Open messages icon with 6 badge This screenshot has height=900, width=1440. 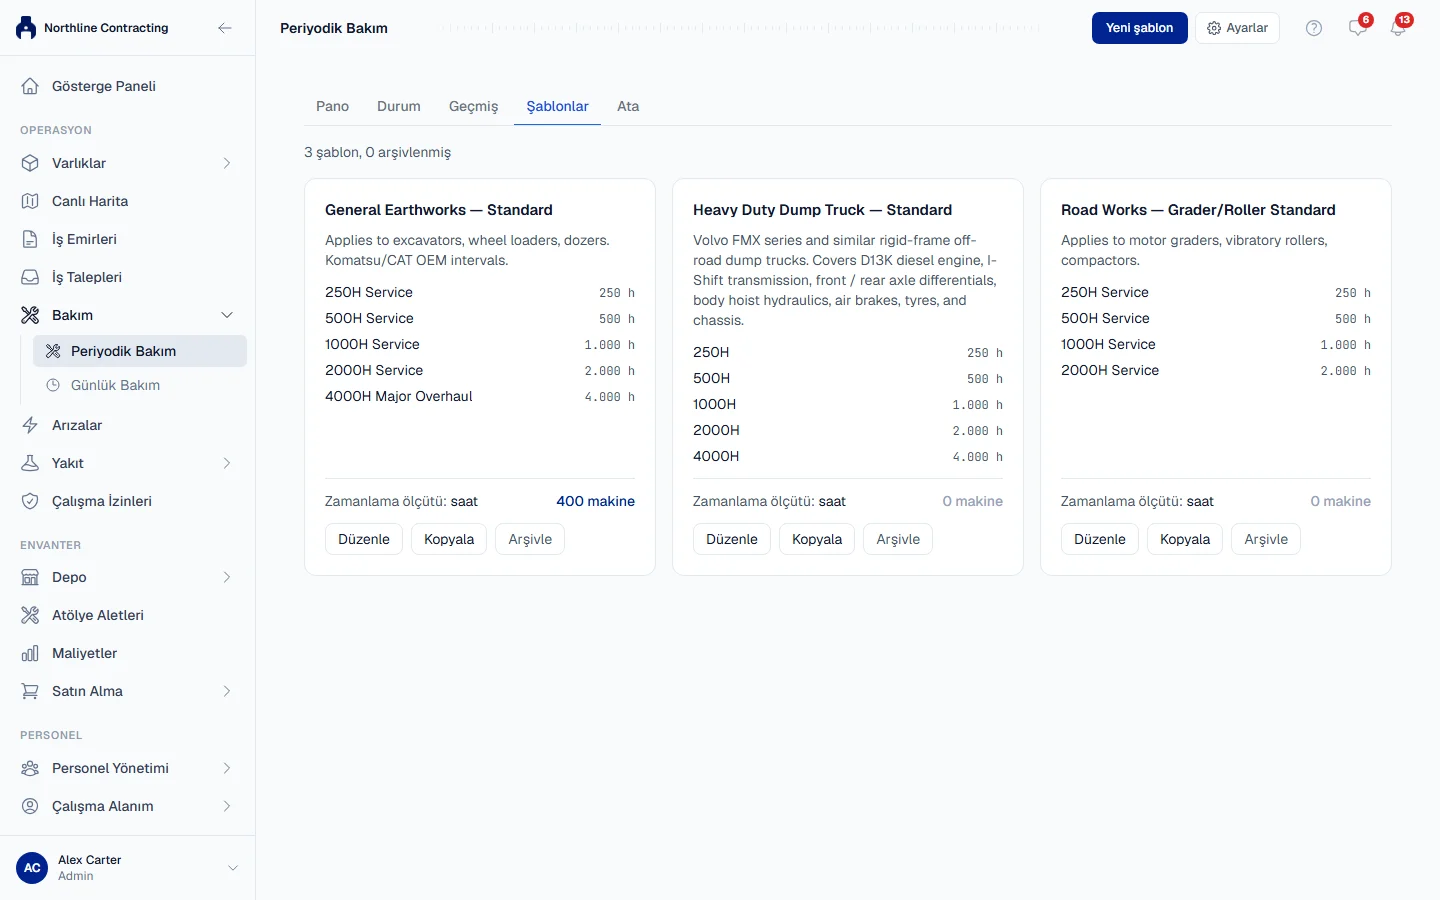click(x=1358, y=28)
